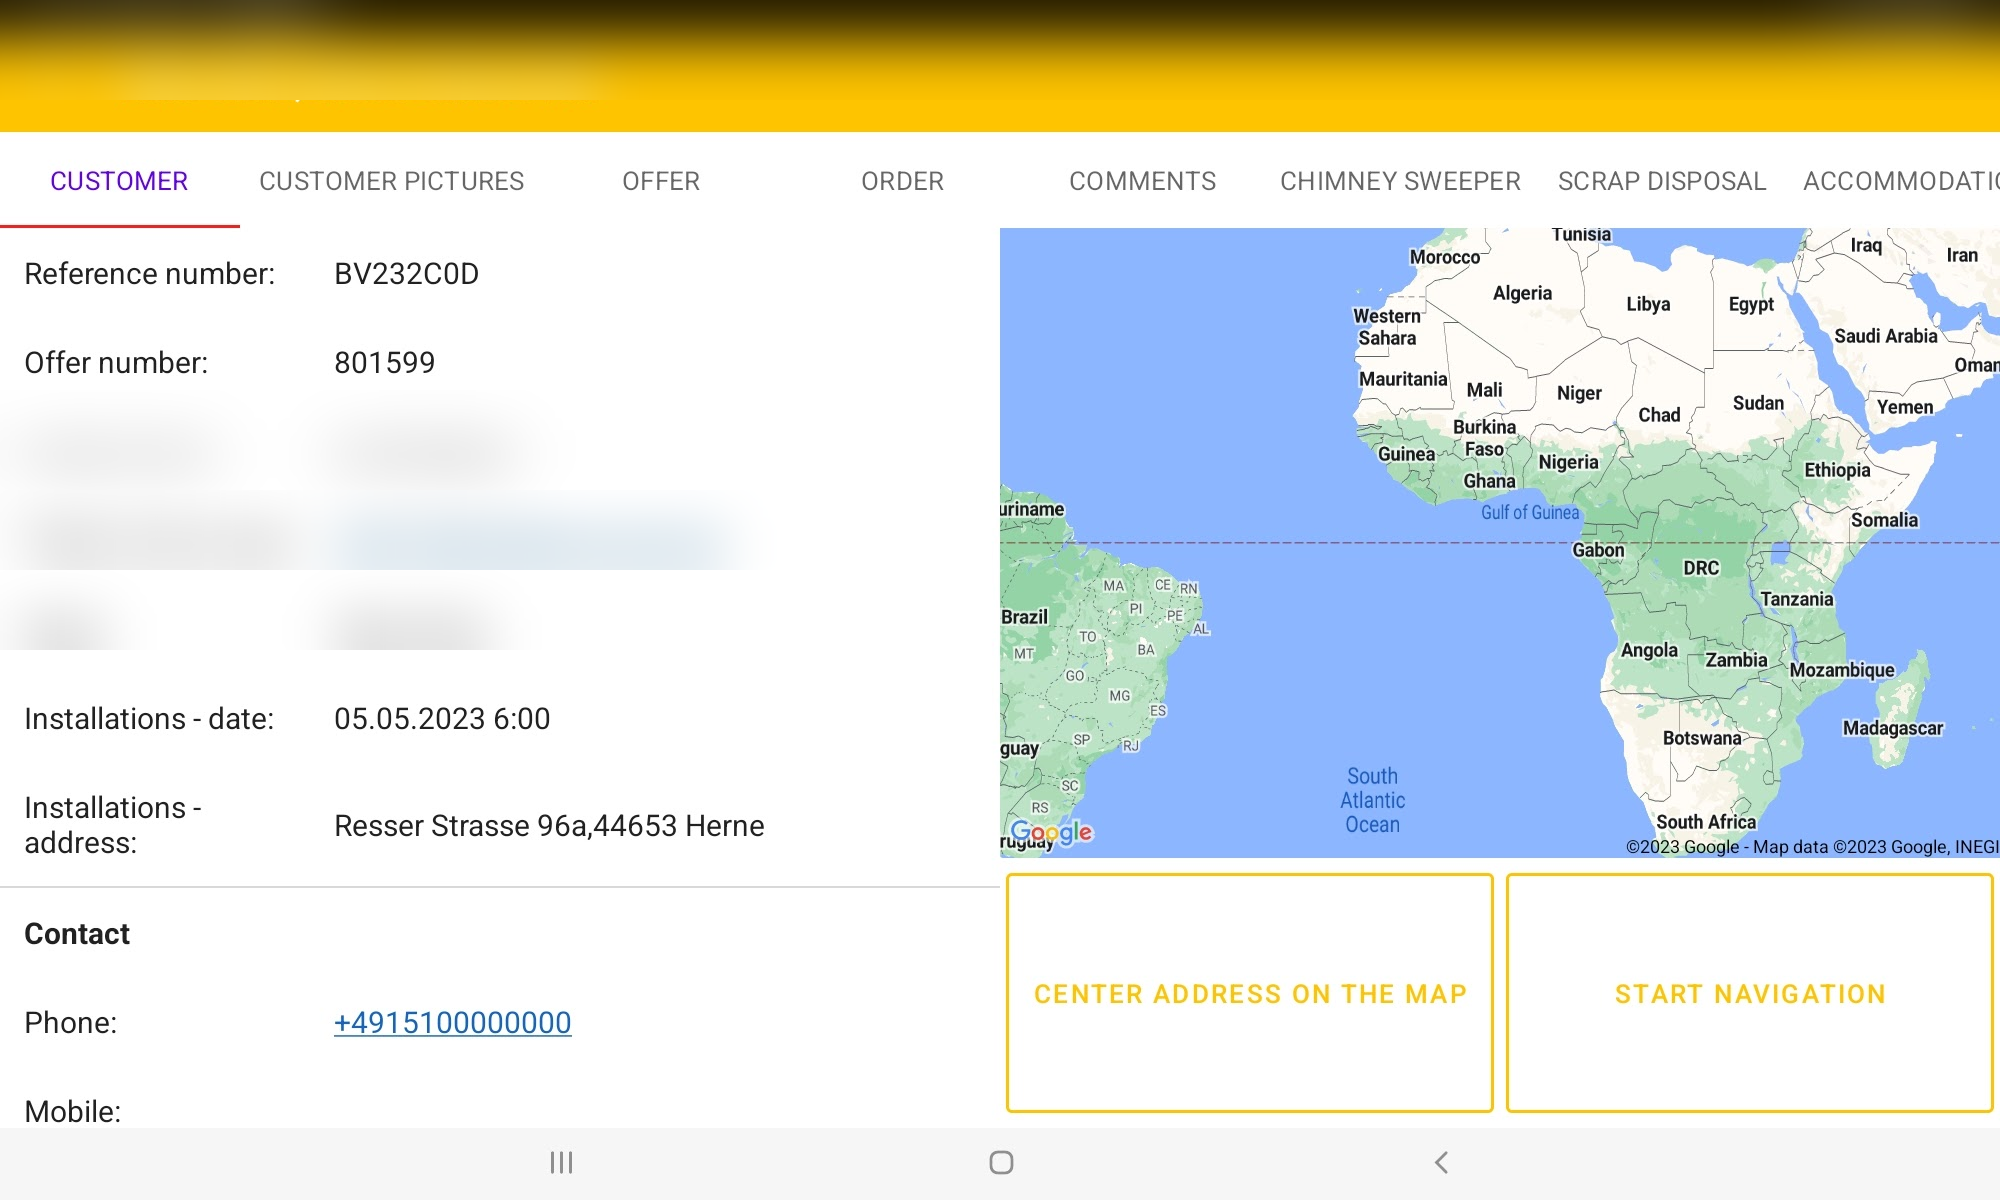Select offer number 801599

pyautogui.click(x=384, y=362)
